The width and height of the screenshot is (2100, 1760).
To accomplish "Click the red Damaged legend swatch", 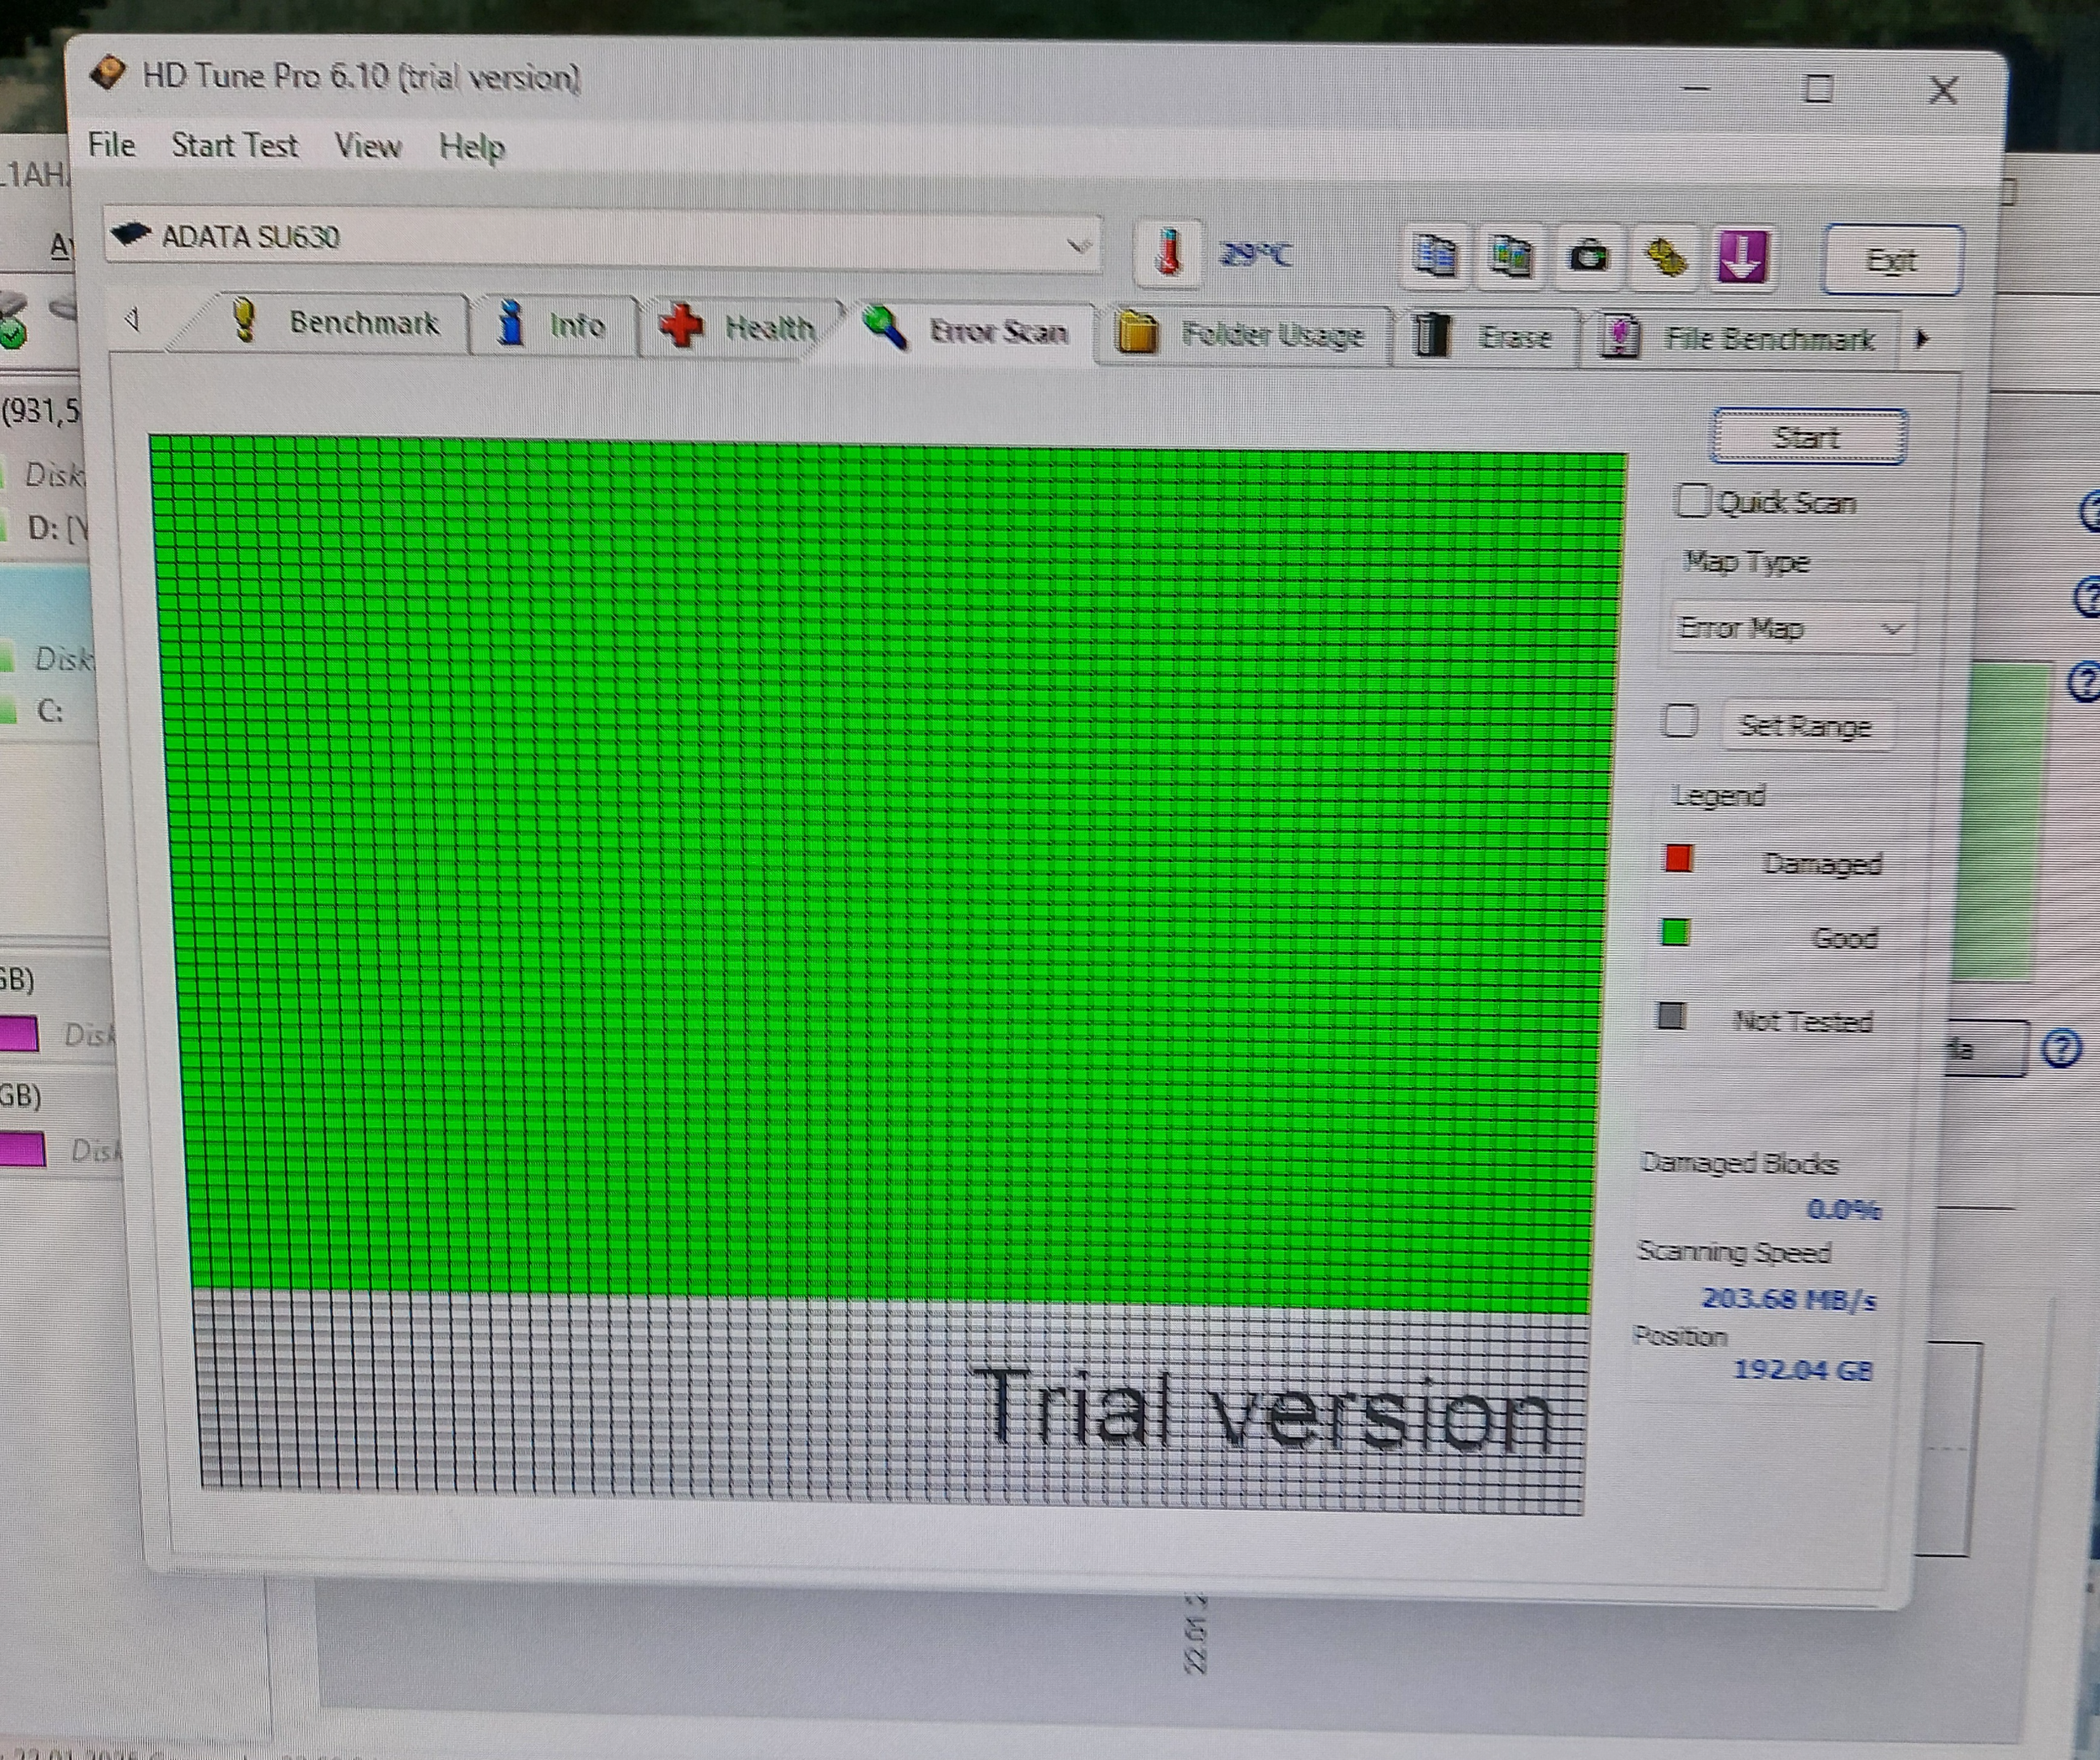I will [x=1678, y=858].
